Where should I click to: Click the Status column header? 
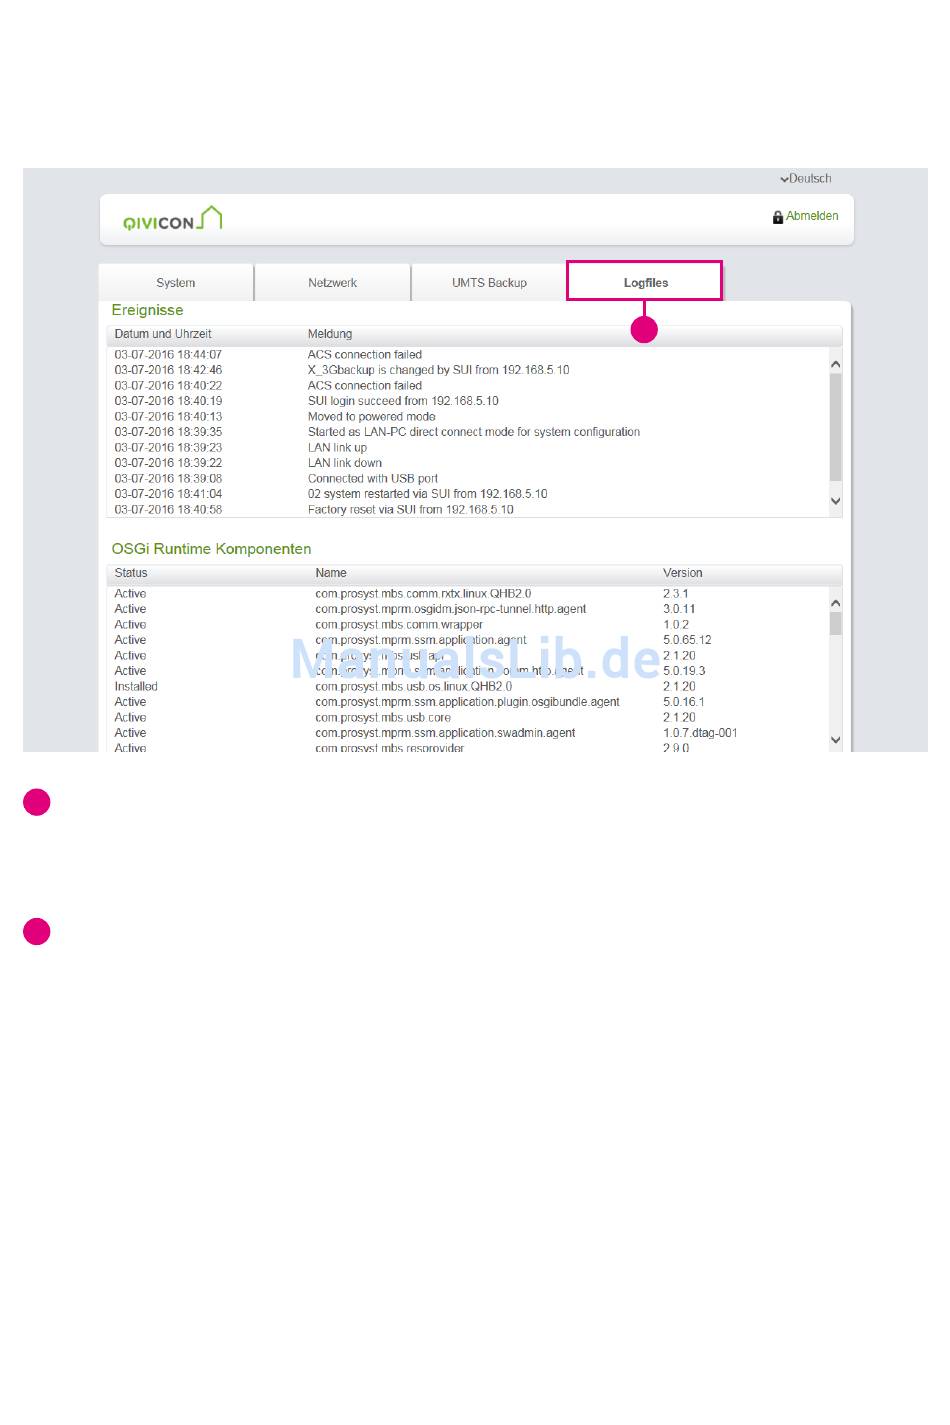(x=131, y=573)
